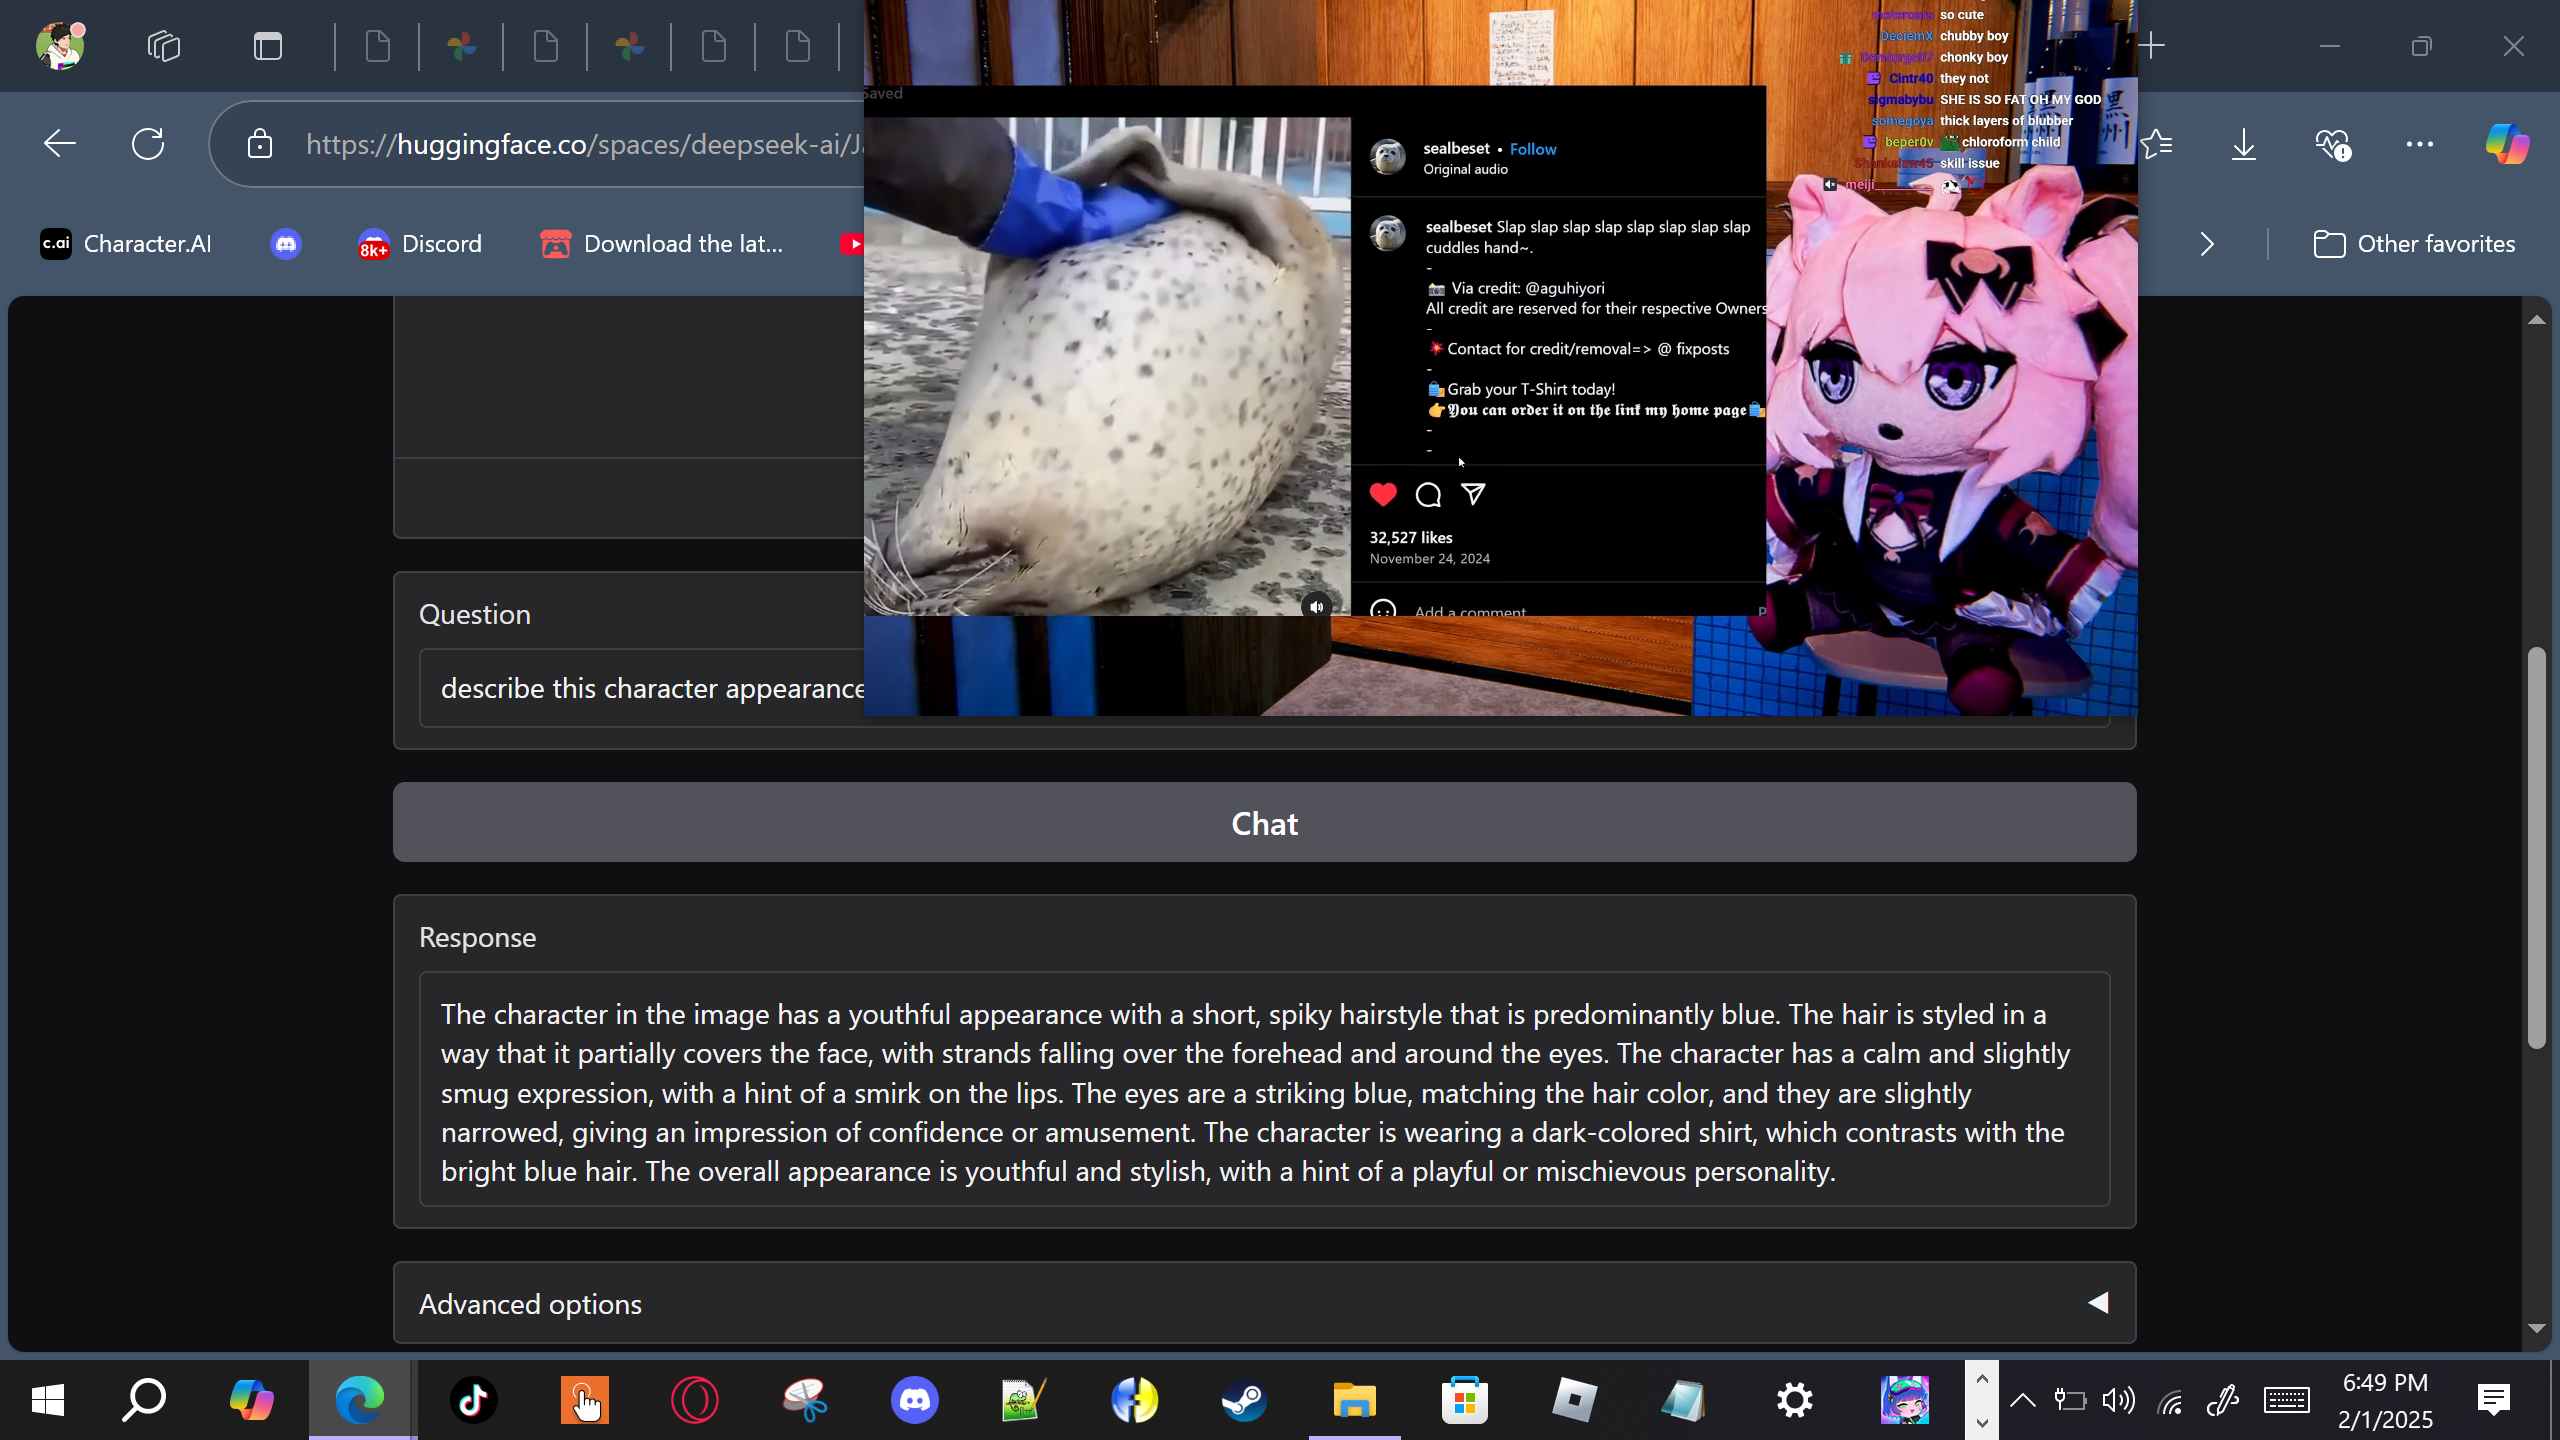Follow the sealbeset account
This screenshot has height=1440, width=2560.
(x=1532, y=149)
